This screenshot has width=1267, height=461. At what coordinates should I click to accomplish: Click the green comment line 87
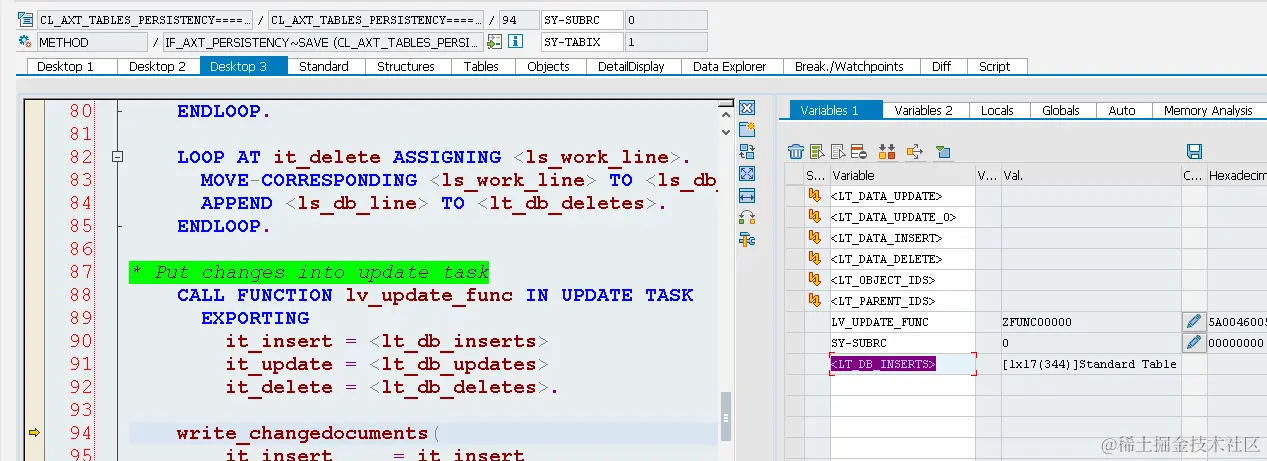point(309,272)
